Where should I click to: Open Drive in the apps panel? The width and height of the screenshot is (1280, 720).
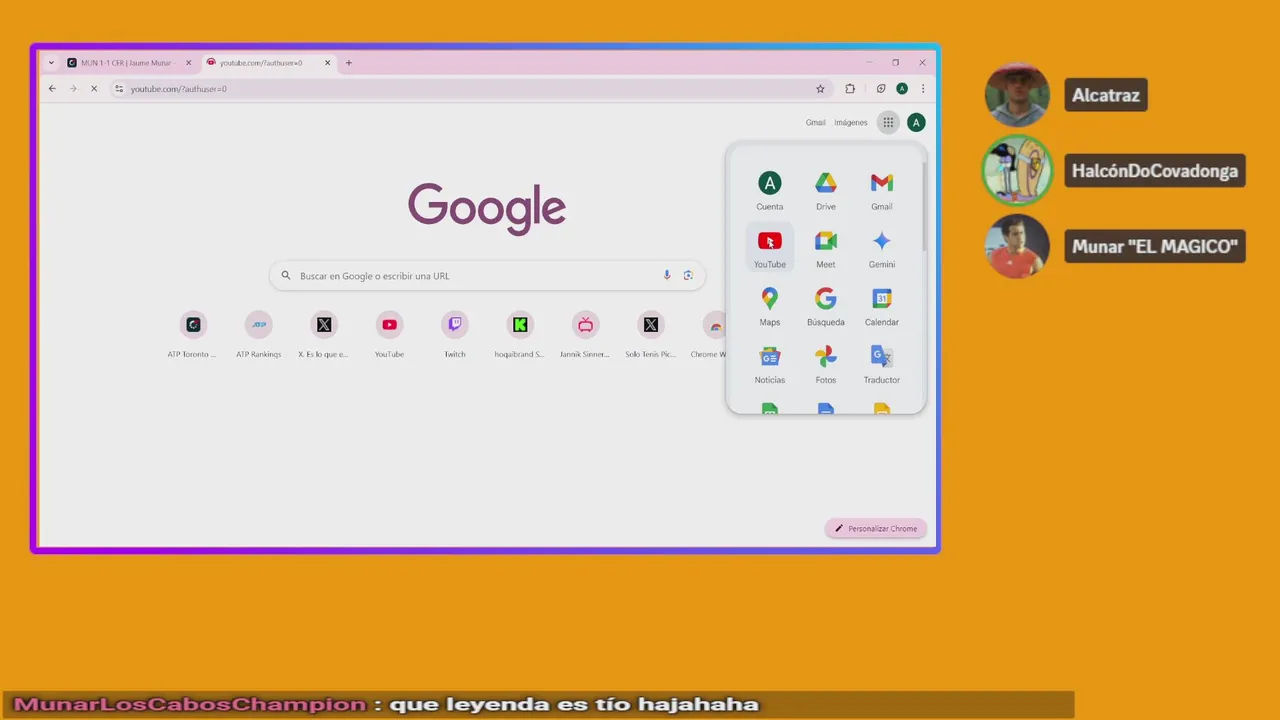825,190
